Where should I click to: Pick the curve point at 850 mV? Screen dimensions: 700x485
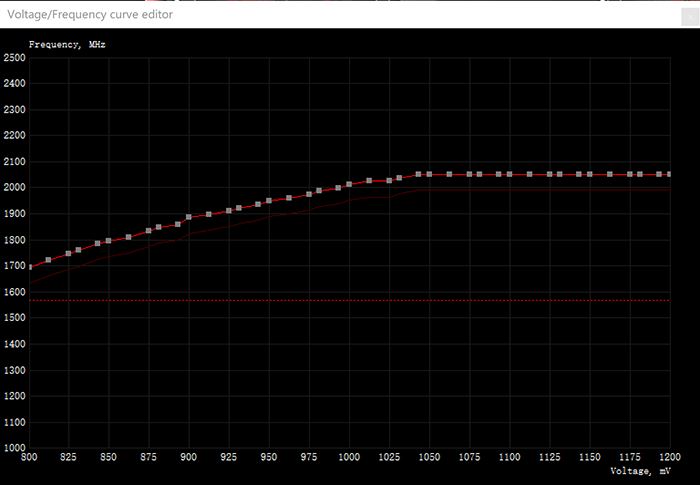108,241
